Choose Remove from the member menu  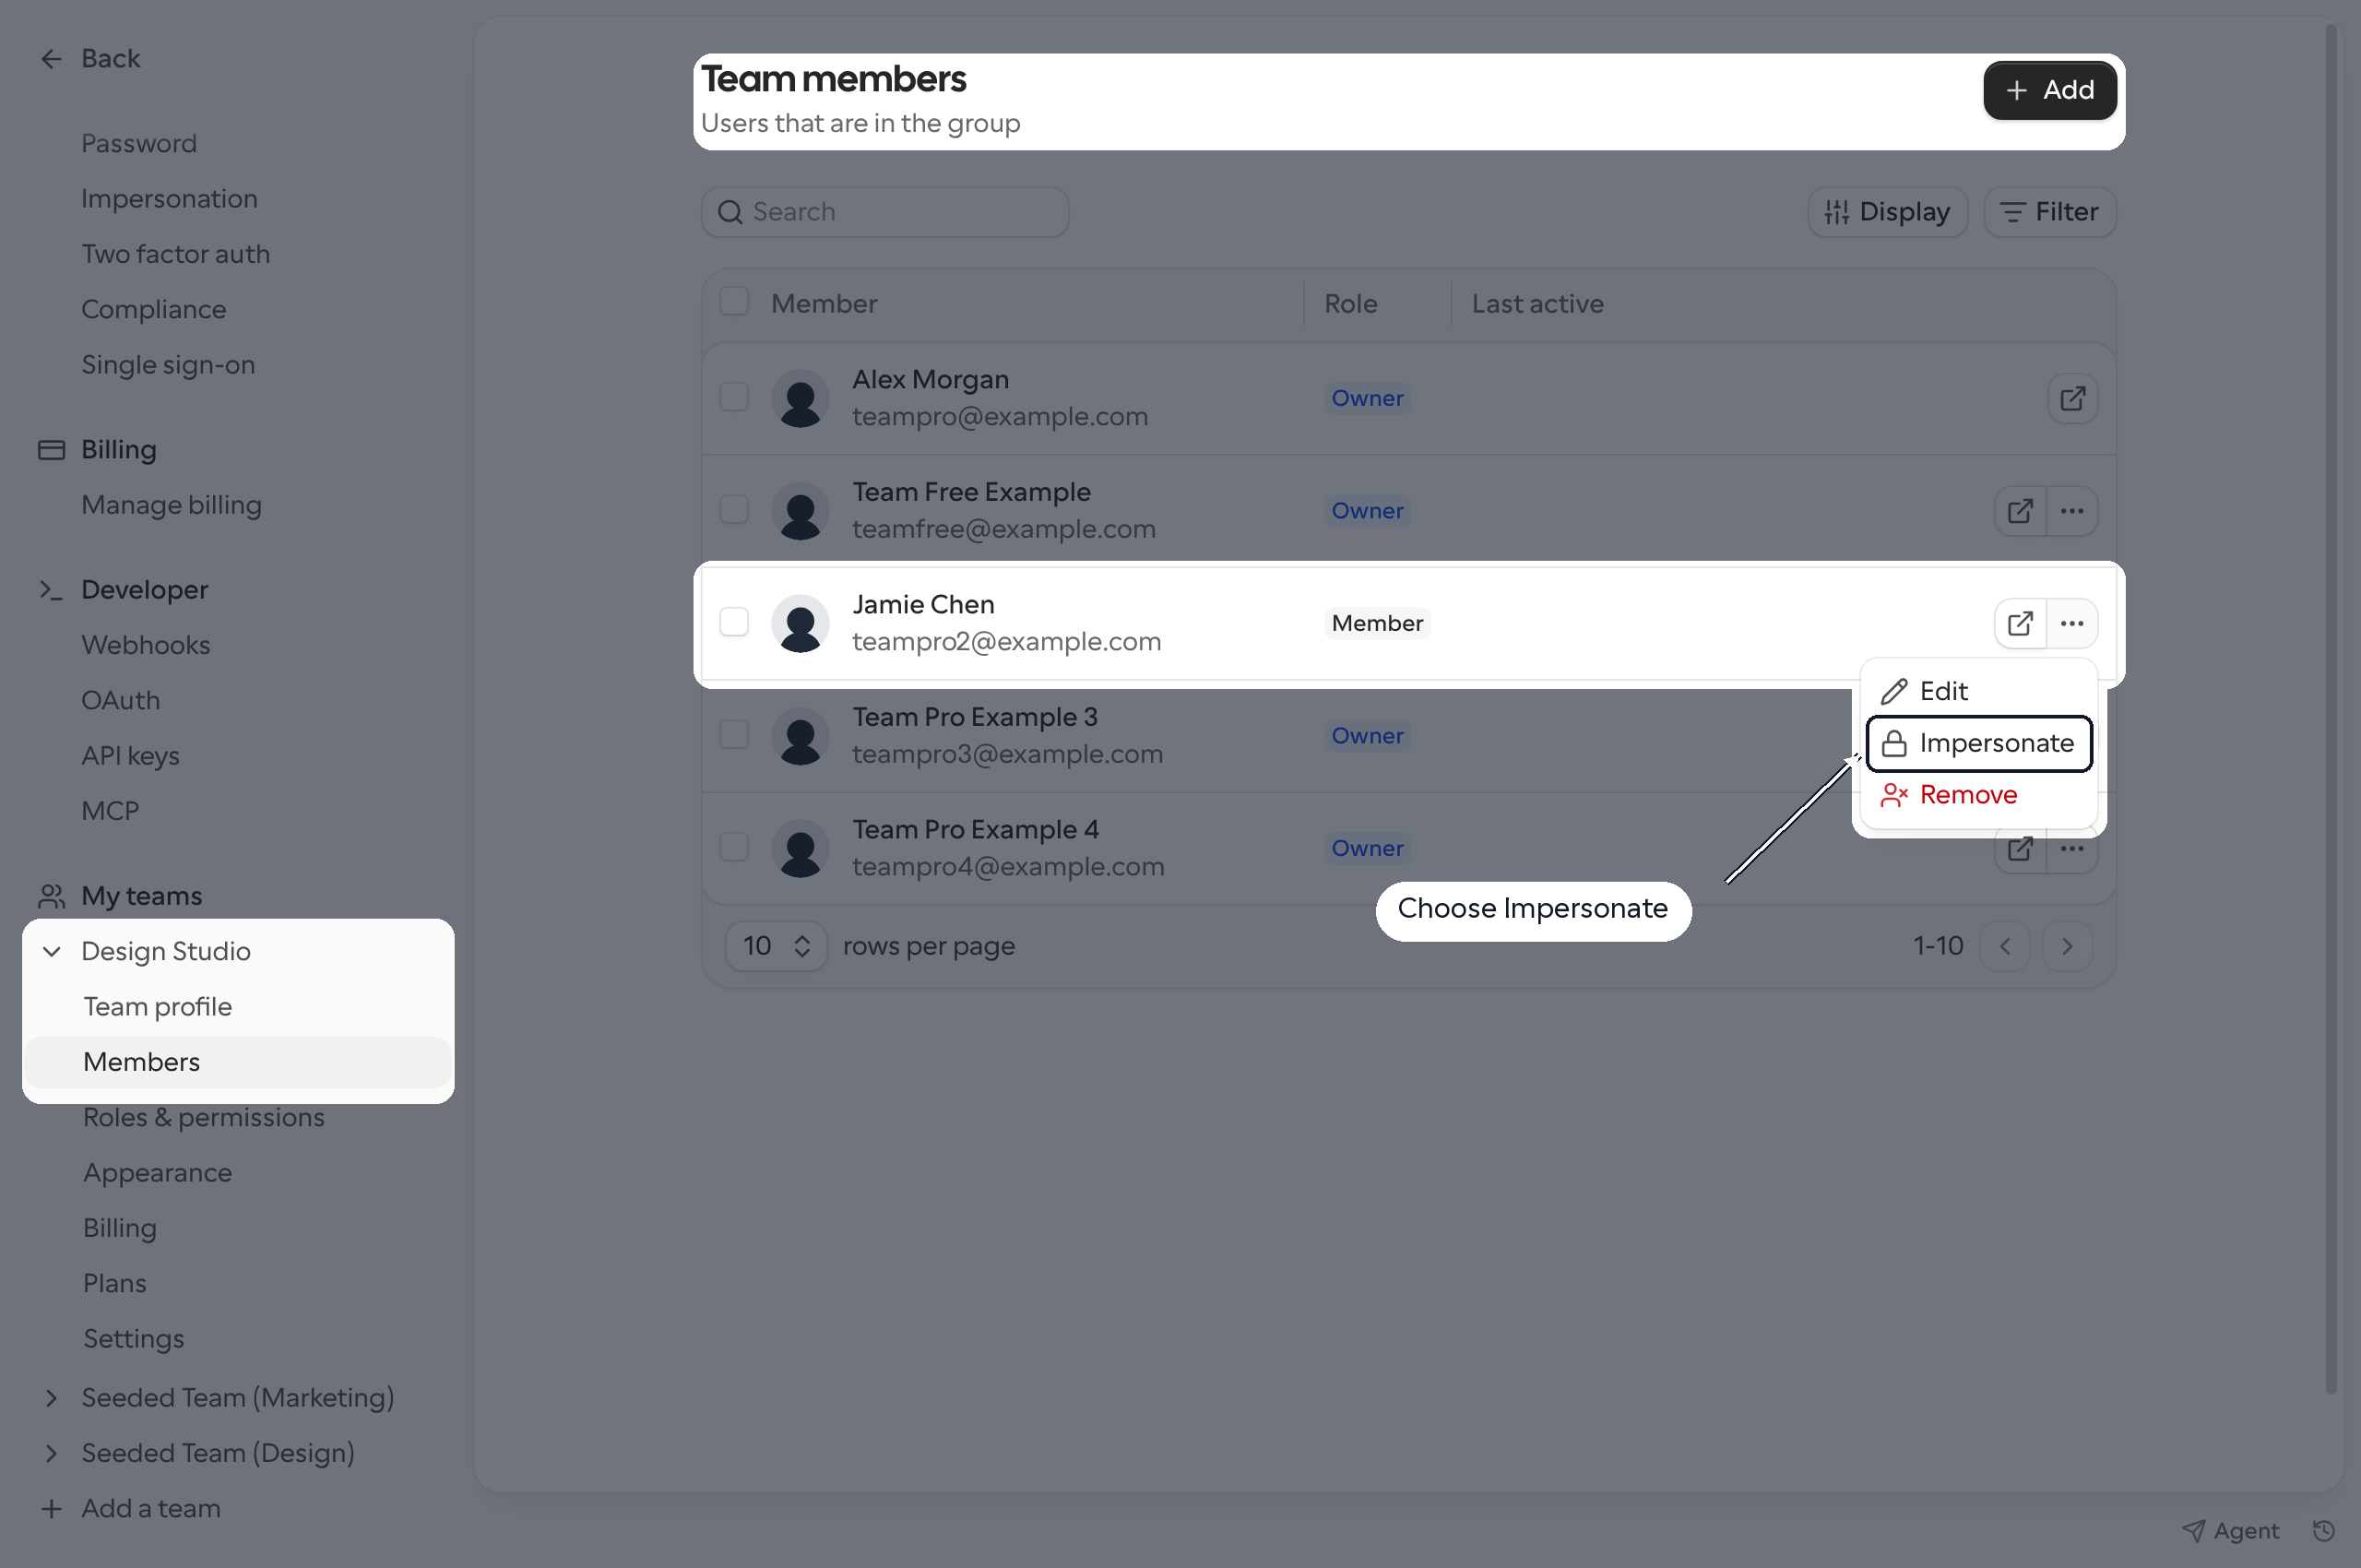click(x=1978, y=795)
